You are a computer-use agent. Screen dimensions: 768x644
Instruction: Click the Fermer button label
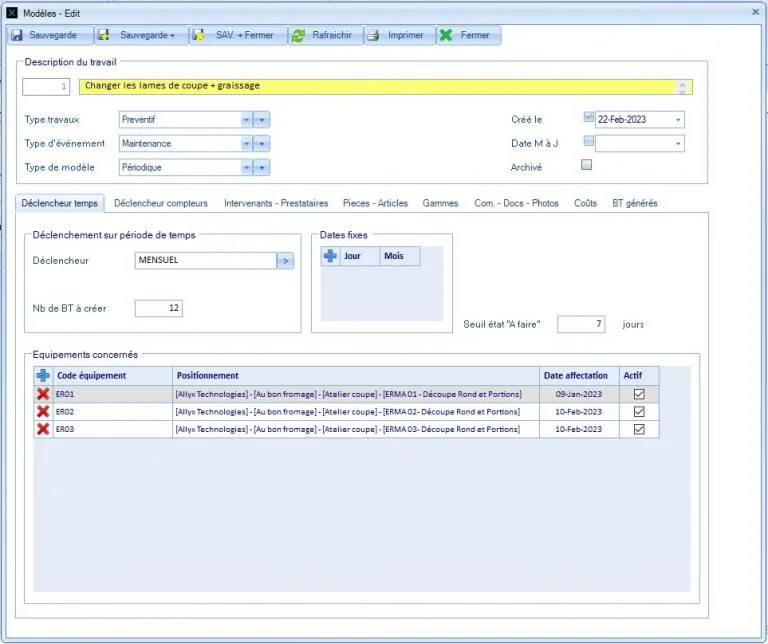click(475, 35)
